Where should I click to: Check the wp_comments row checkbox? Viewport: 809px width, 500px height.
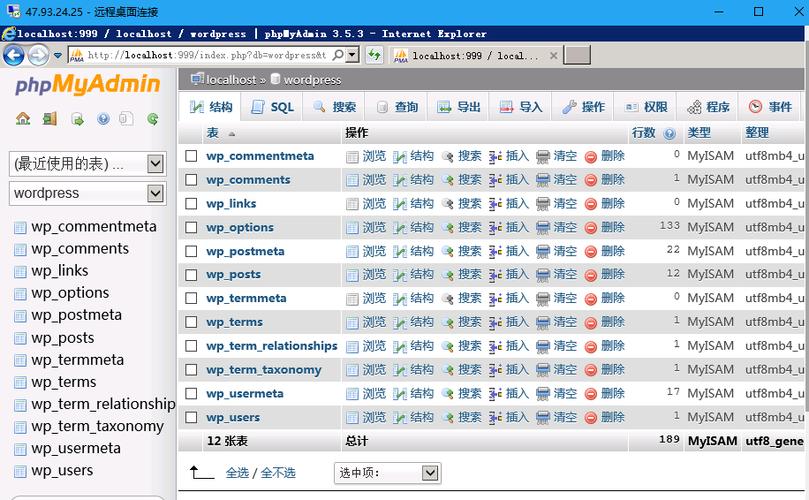coord(191,180)
